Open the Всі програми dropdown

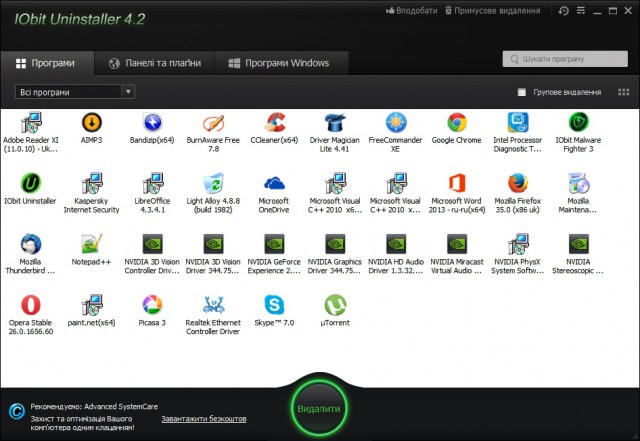coord(75,92)
